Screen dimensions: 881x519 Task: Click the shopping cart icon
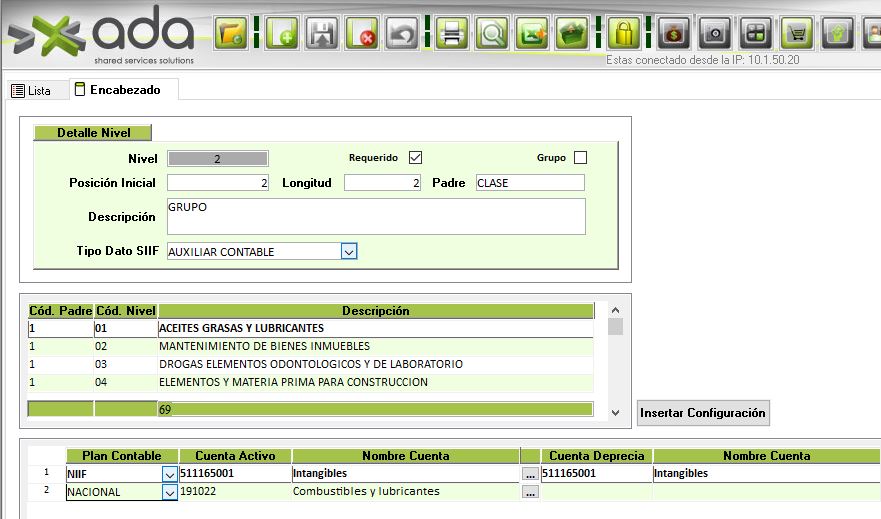coord(796,34)
